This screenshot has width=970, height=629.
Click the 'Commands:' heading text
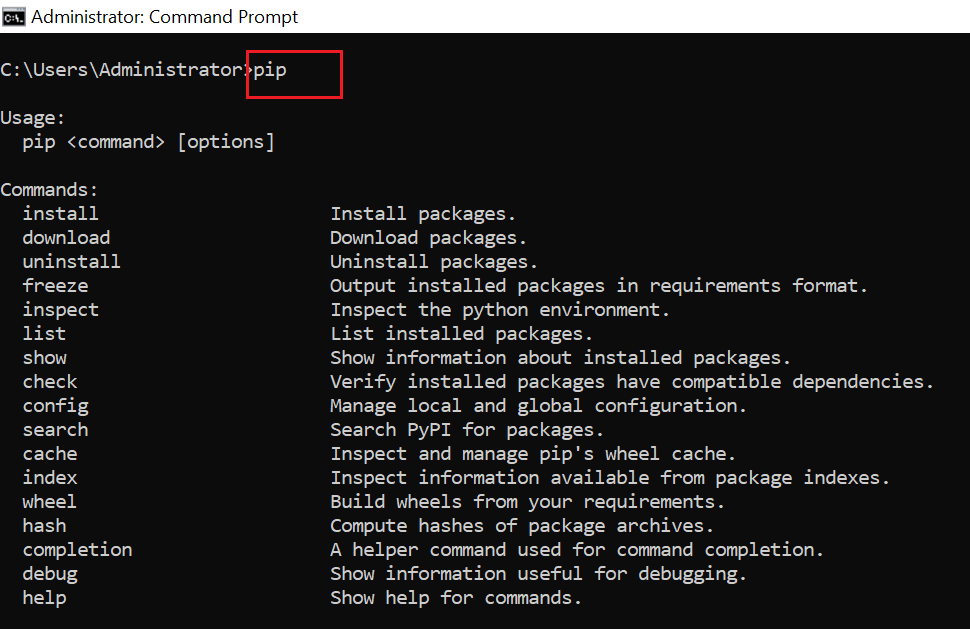(49, 190)
